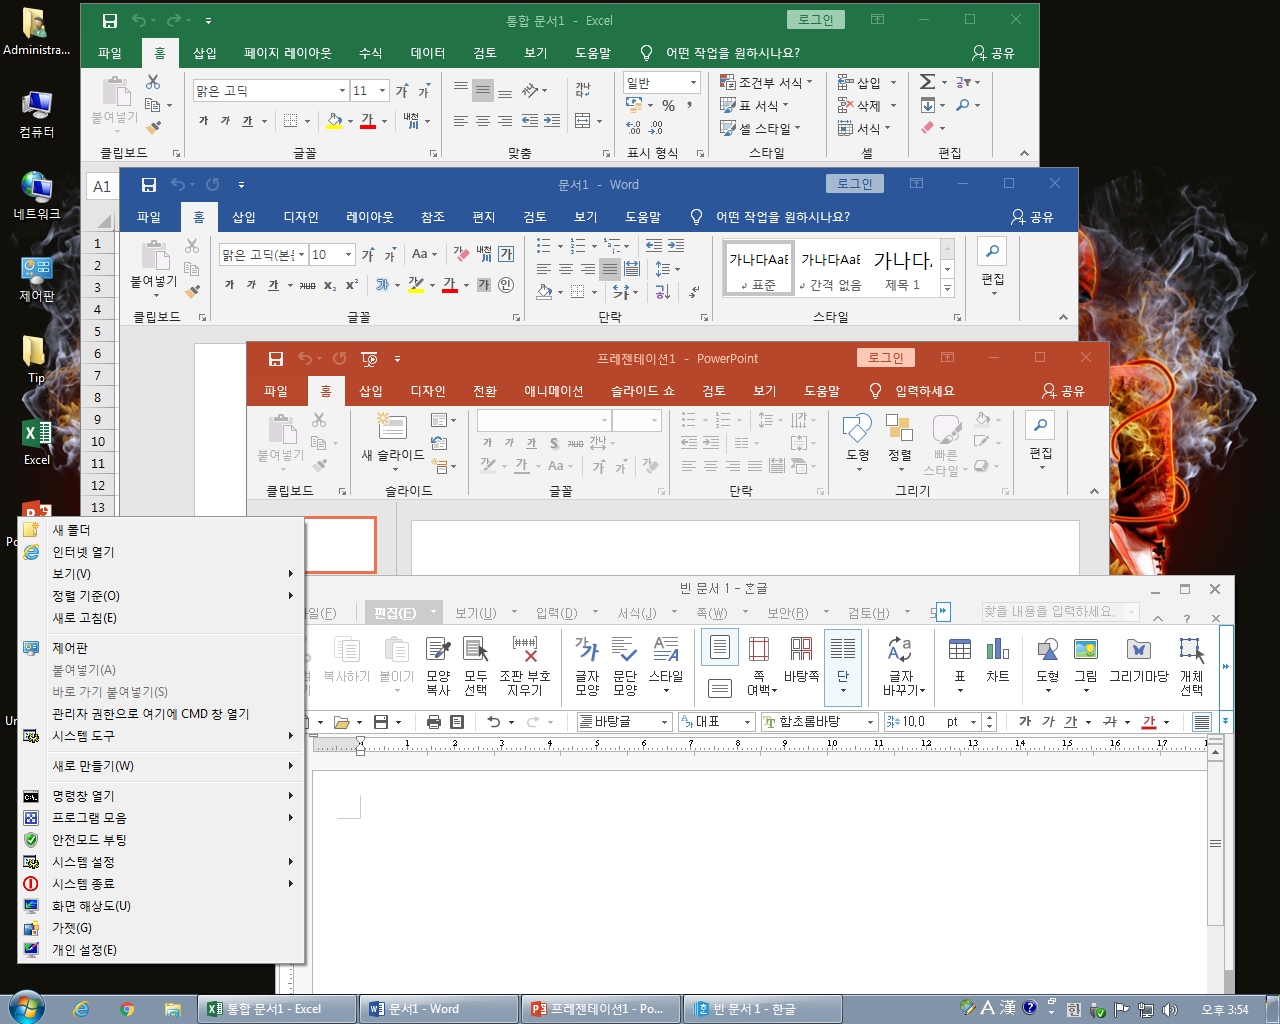Open the 바탕글 style dropdown in Hangul
1280x1024 pixels.
(664, 721)
